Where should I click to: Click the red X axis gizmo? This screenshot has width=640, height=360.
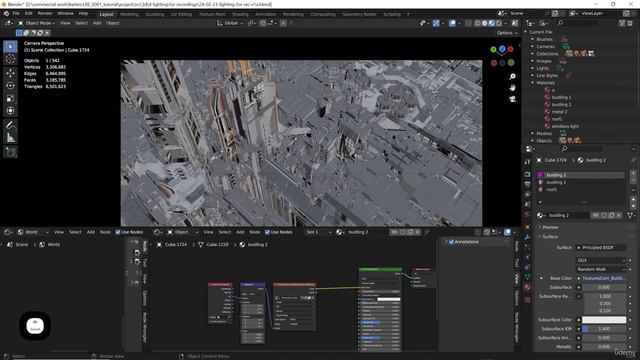click(x=510, y=49)
